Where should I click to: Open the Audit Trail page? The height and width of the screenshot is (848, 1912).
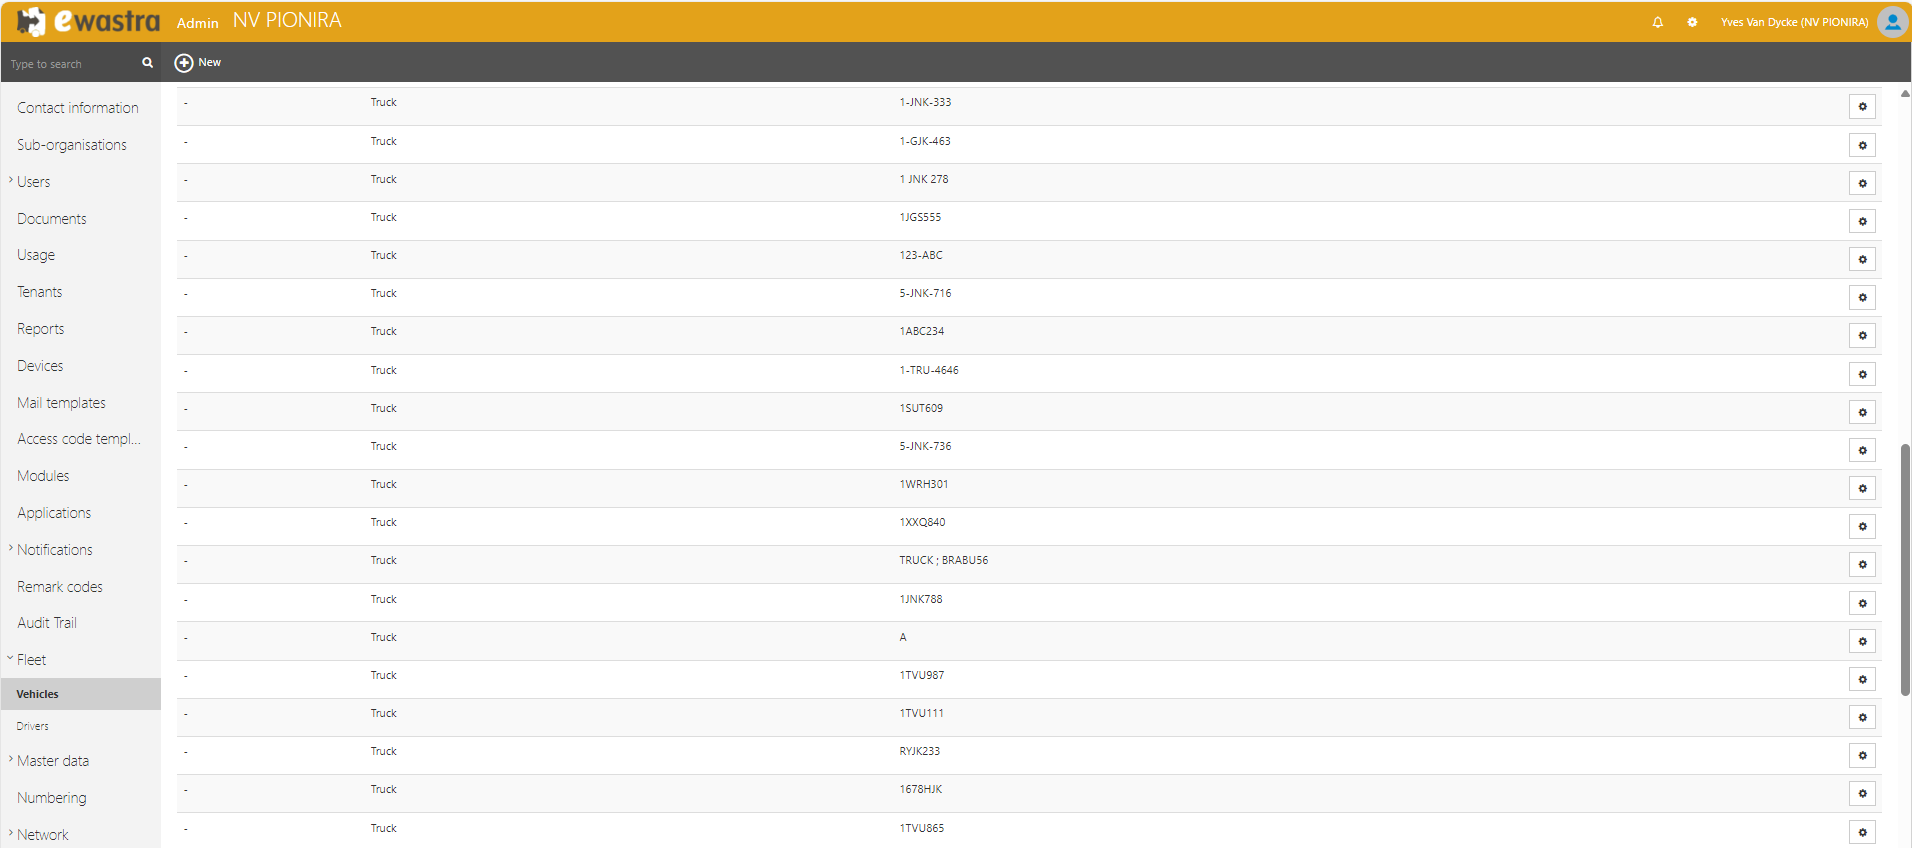tap(47, 623)
